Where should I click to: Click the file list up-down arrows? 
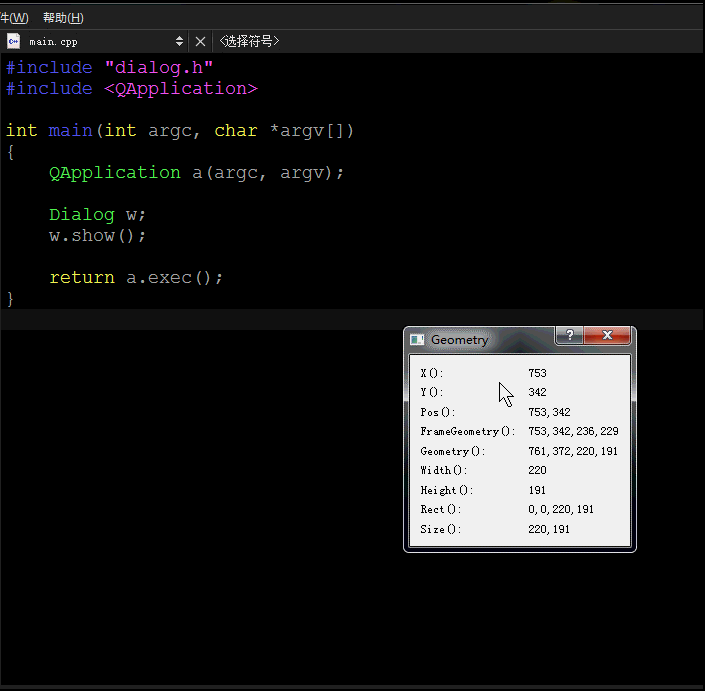click(179, 41)
